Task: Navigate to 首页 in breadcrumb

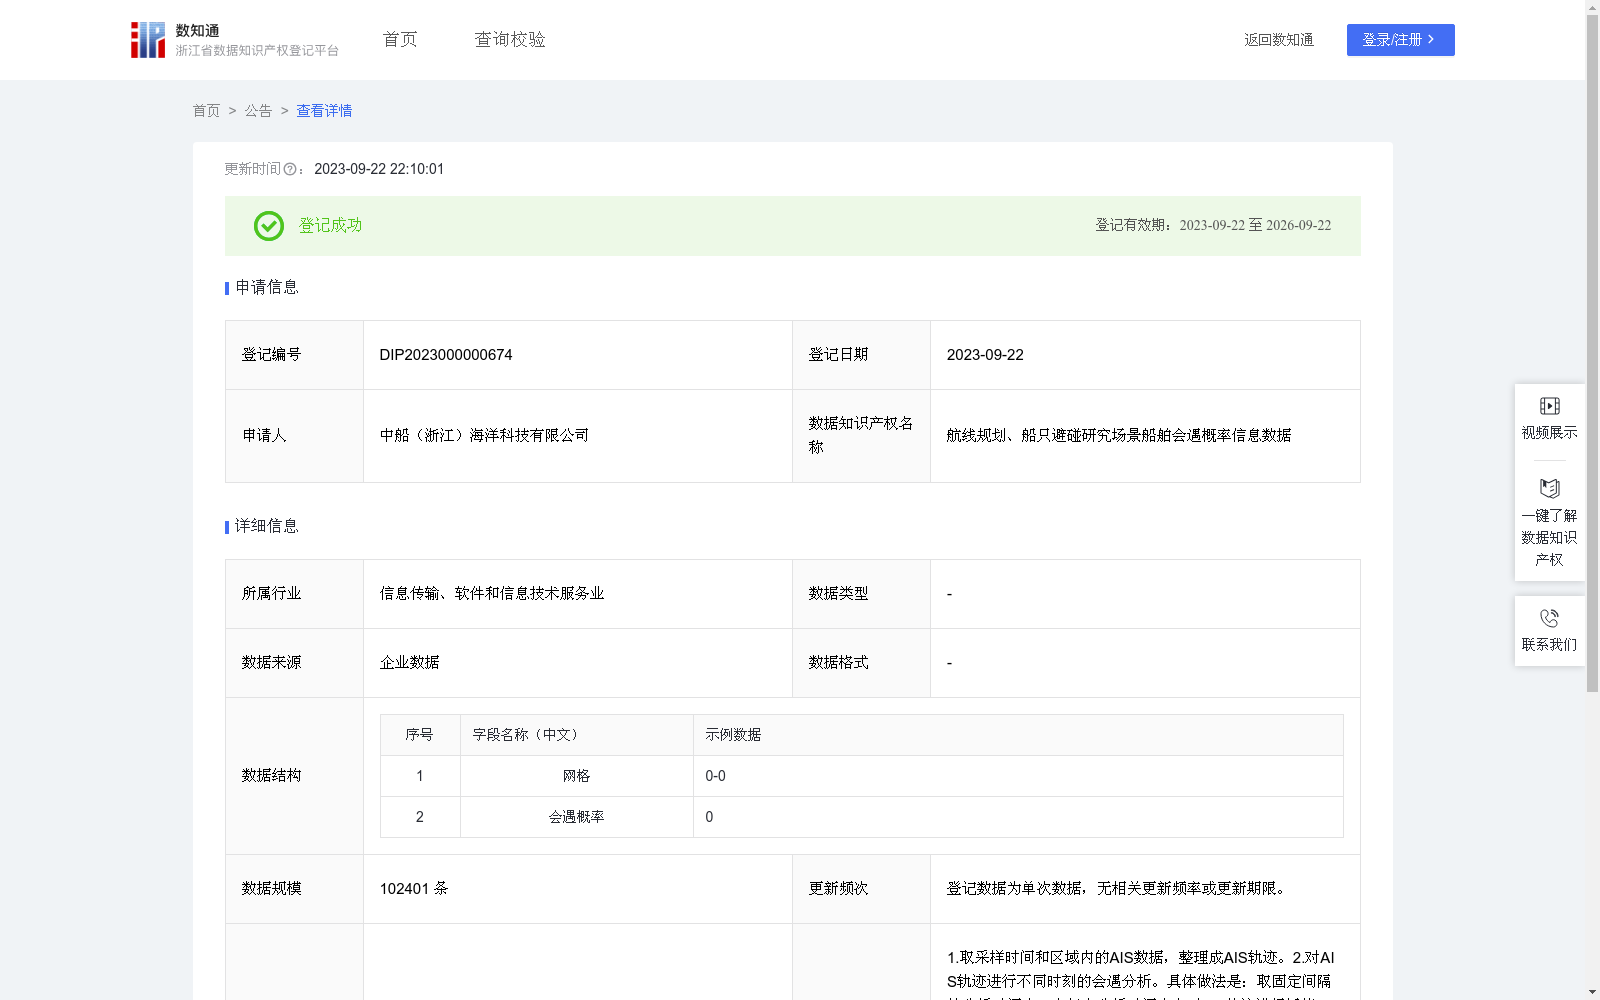Action: (x=206, y=111)
